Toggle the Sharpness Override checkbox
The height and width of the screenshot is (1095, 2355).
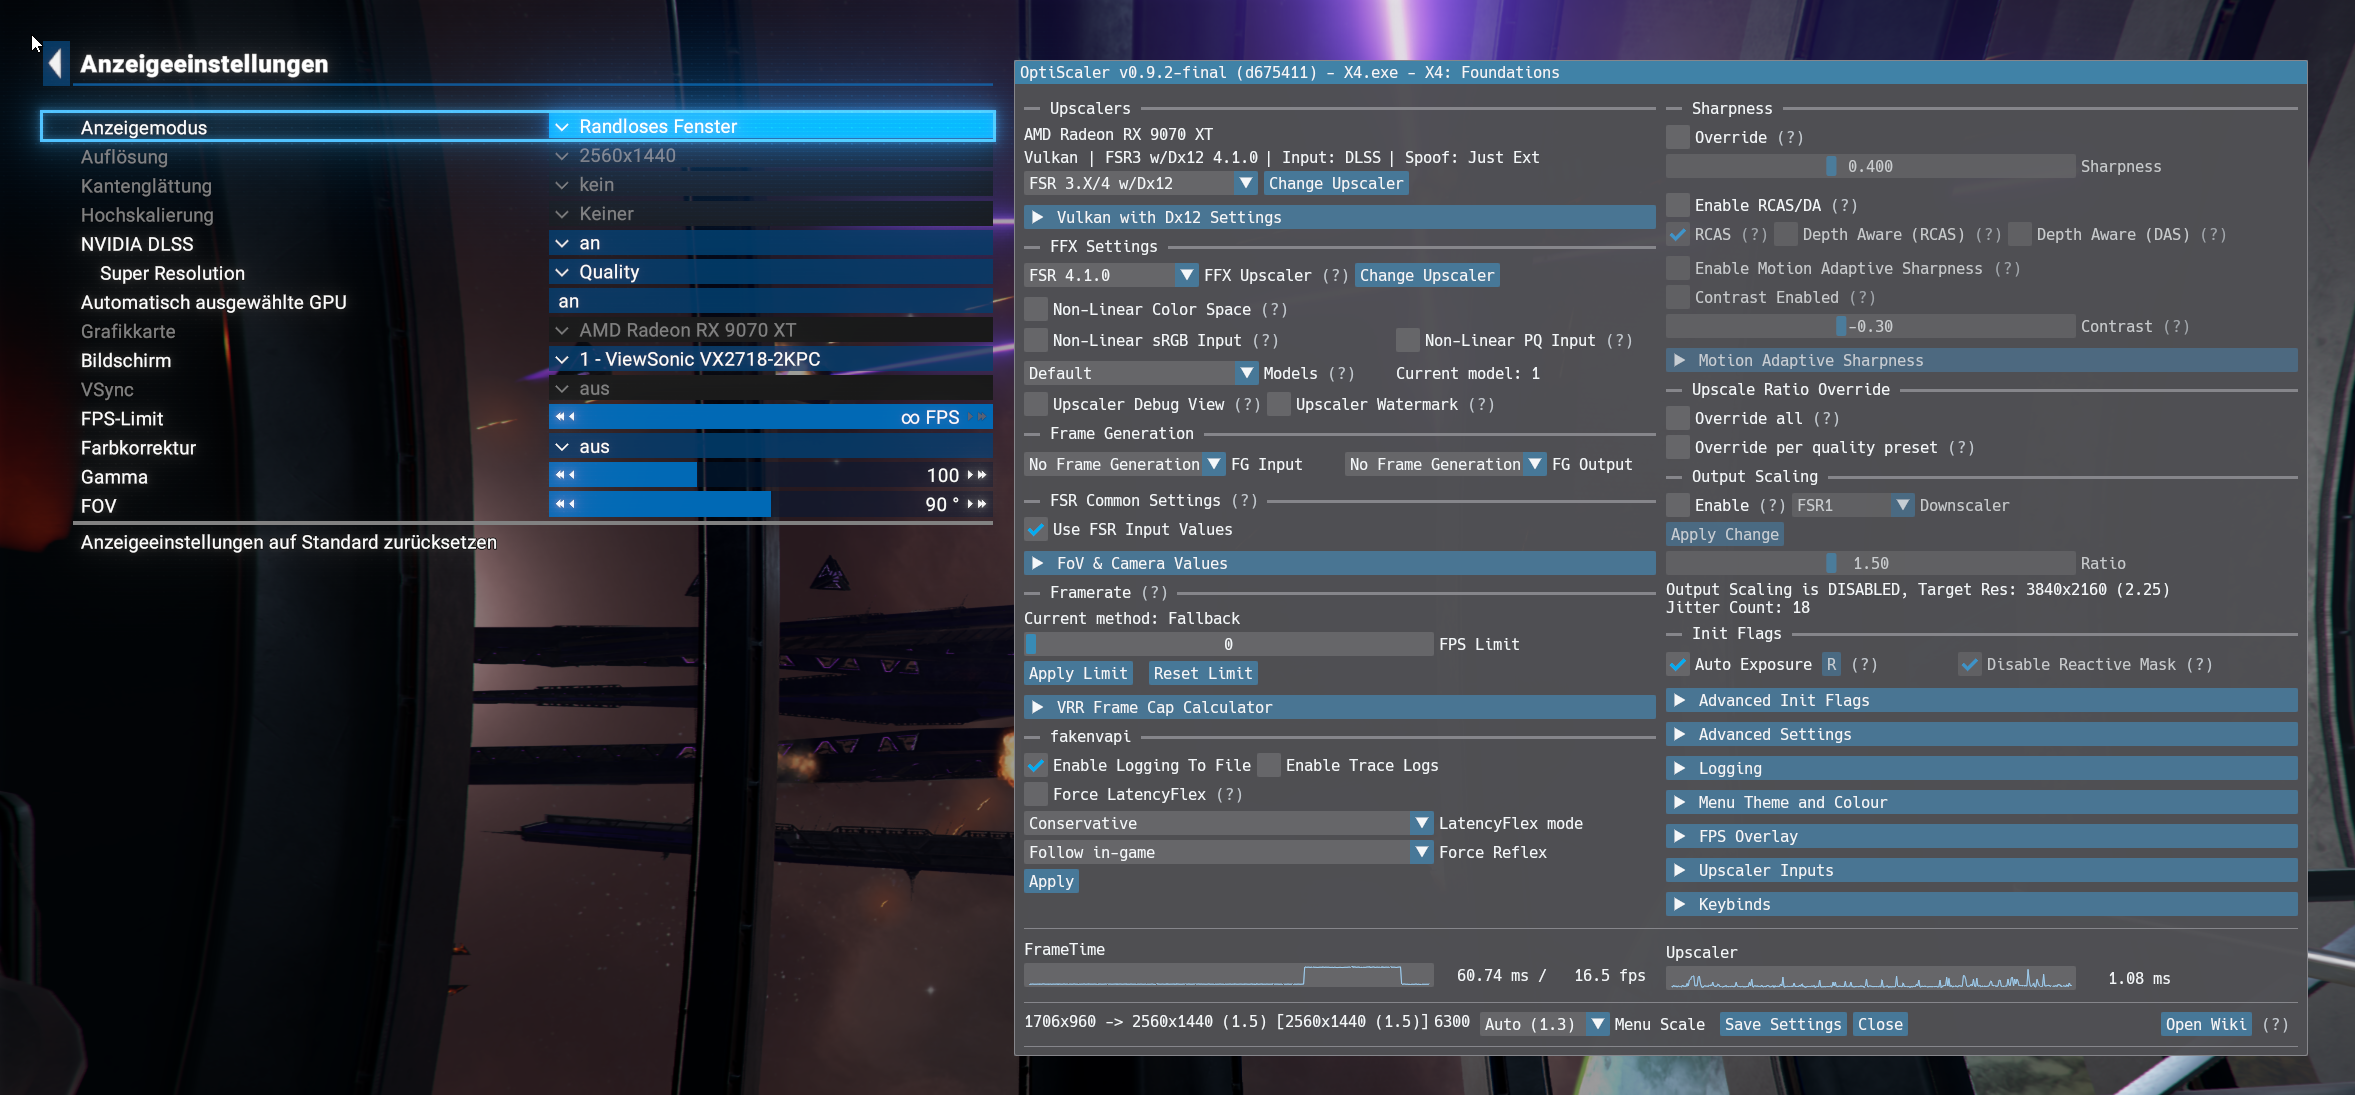tap(1678, 137)
